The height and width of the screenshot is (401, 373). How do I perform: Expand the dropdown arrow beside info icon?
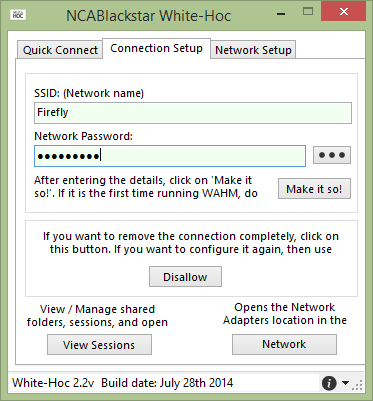point(345,383)
